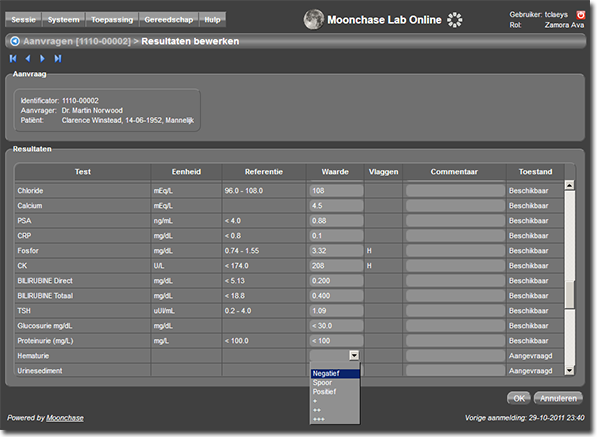
Task: Click the Referentie column header
Action: 264,172
